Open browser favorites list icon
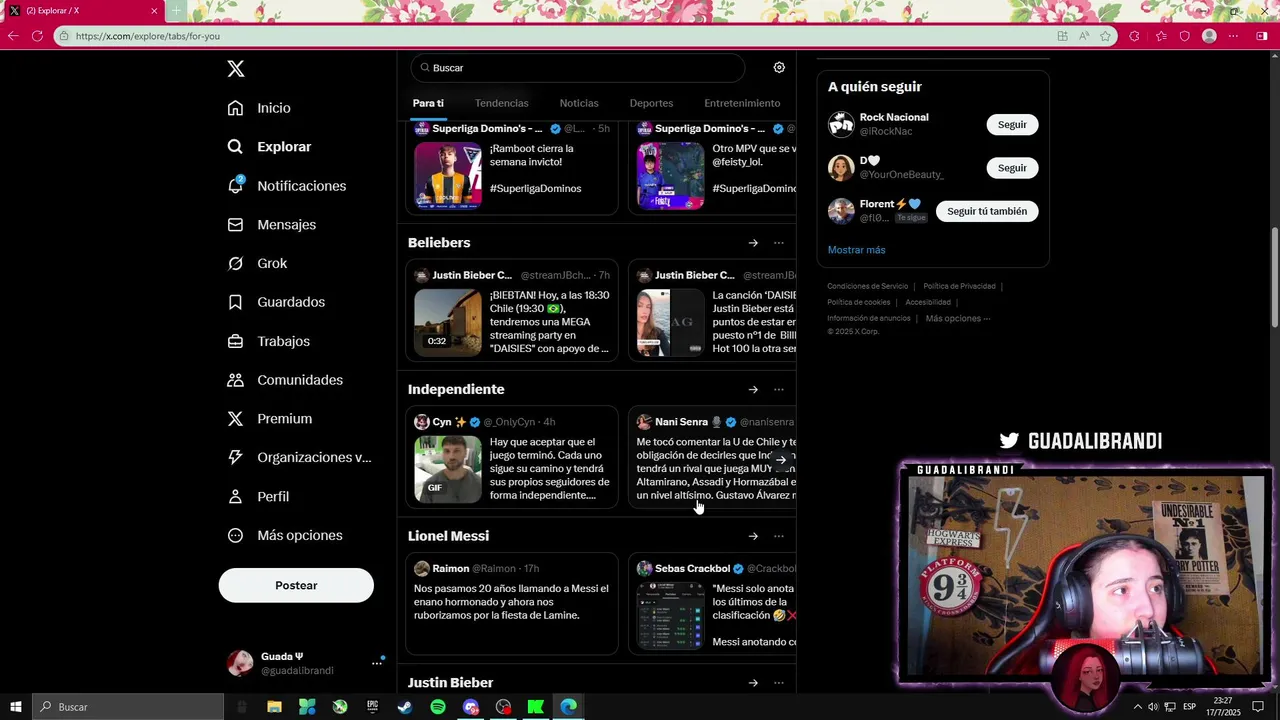The image size is (1280, 720). click(1160, 36)
